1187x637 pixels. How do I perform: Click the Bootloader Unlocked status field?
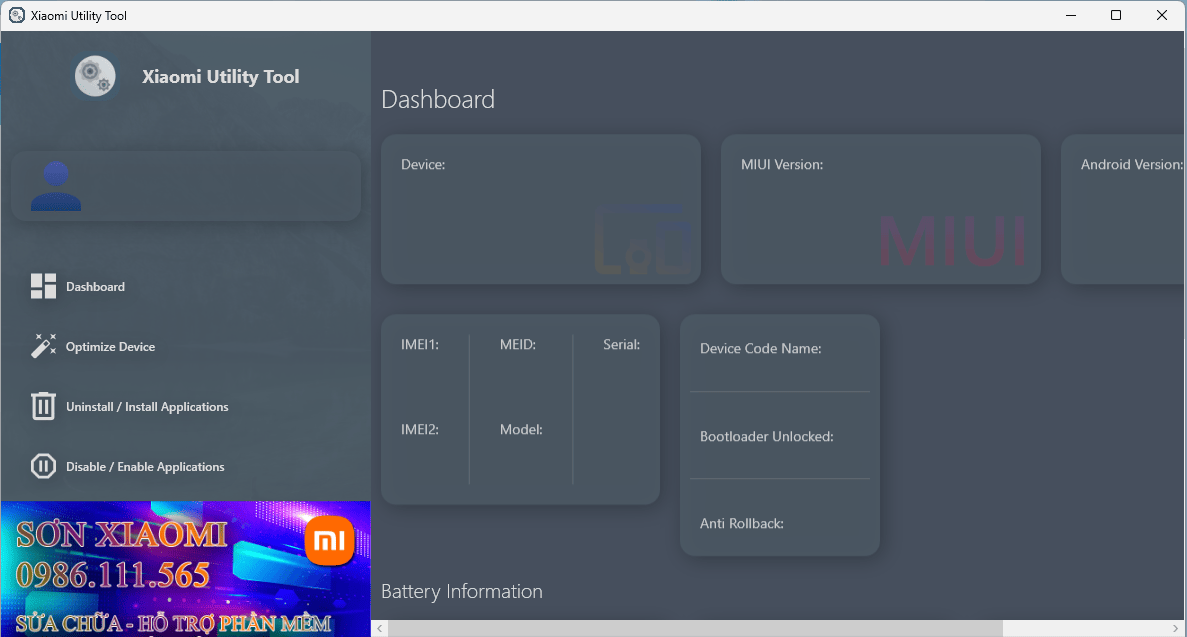point(779,436)
